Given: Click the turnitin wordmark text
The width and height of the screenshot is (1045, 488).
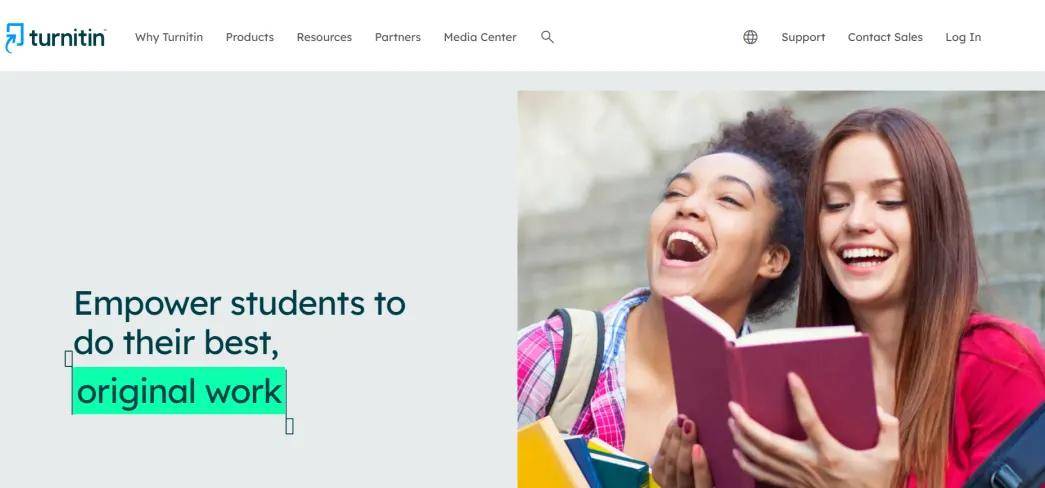Looking at the screenshot, I should coord(67,38).
